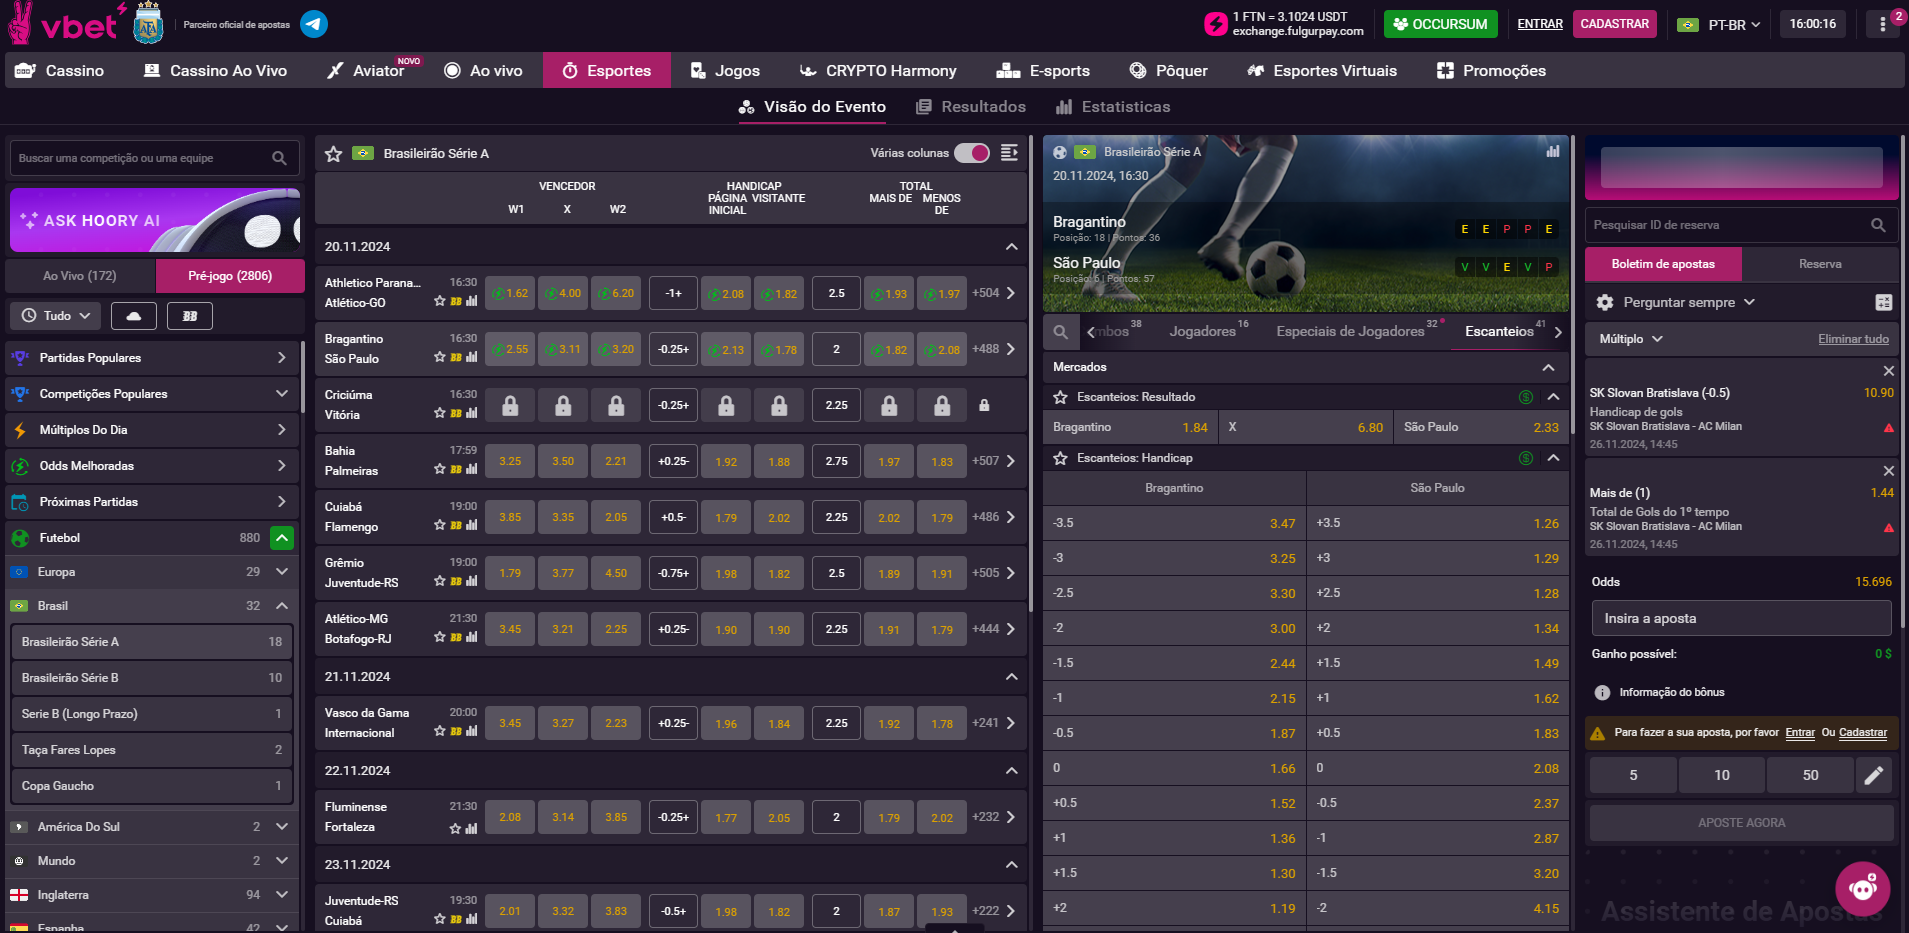Click the Insira a aposta stake field

pos(1741,619)
